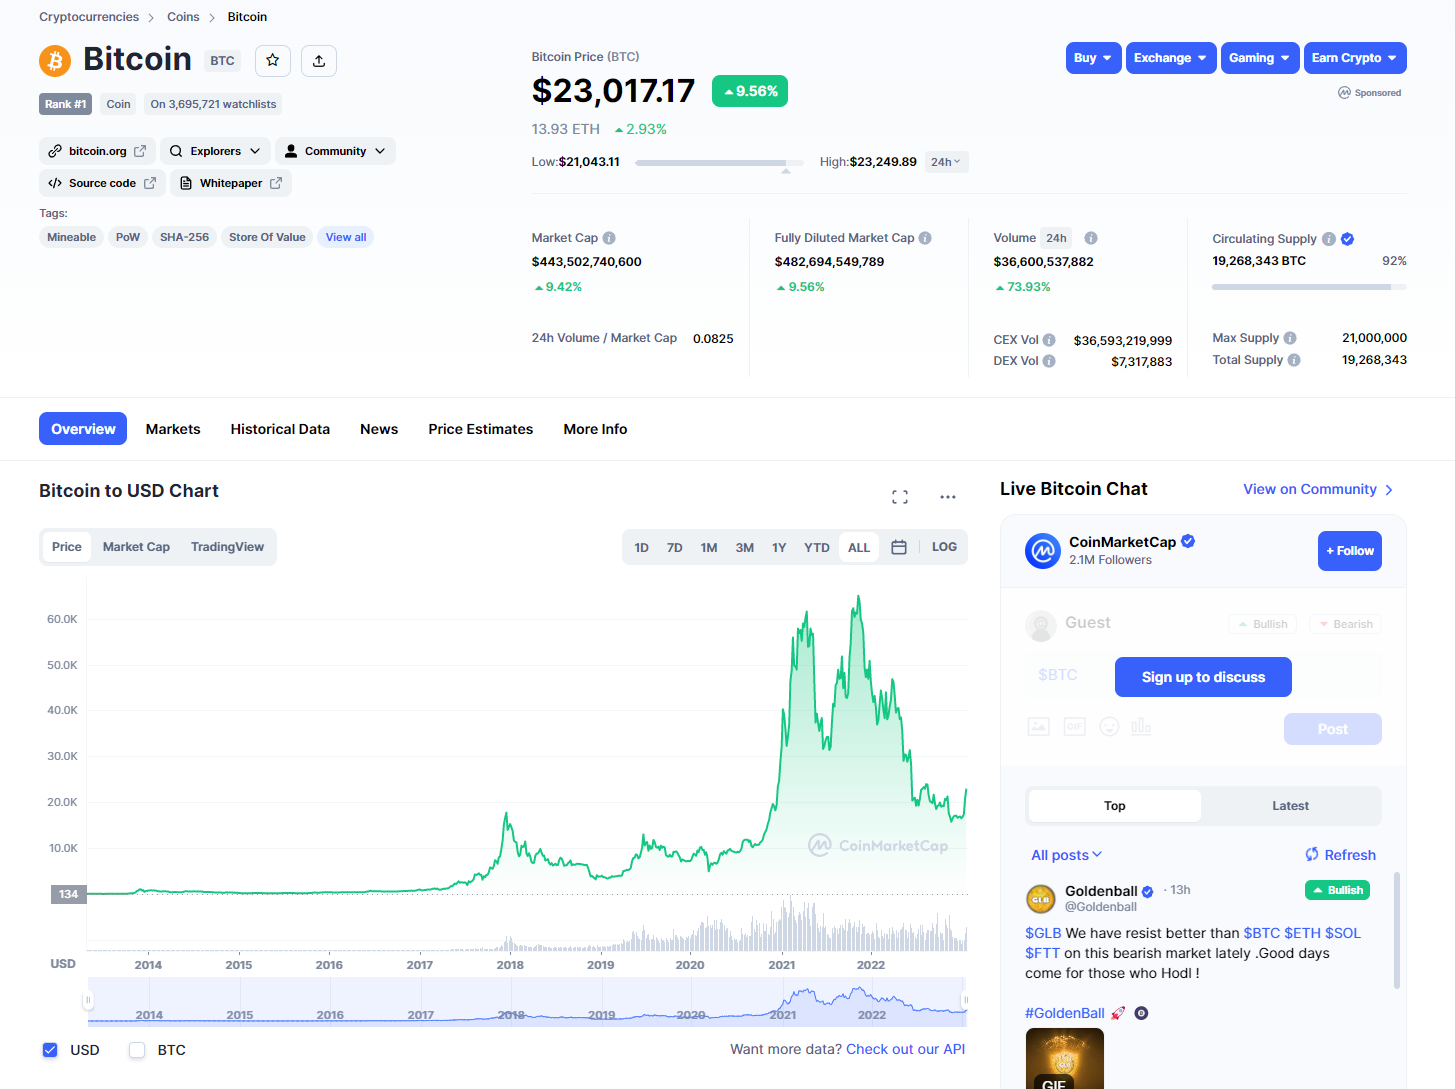
Task: Open the Volume 24h period selector
Action: 1056,238
